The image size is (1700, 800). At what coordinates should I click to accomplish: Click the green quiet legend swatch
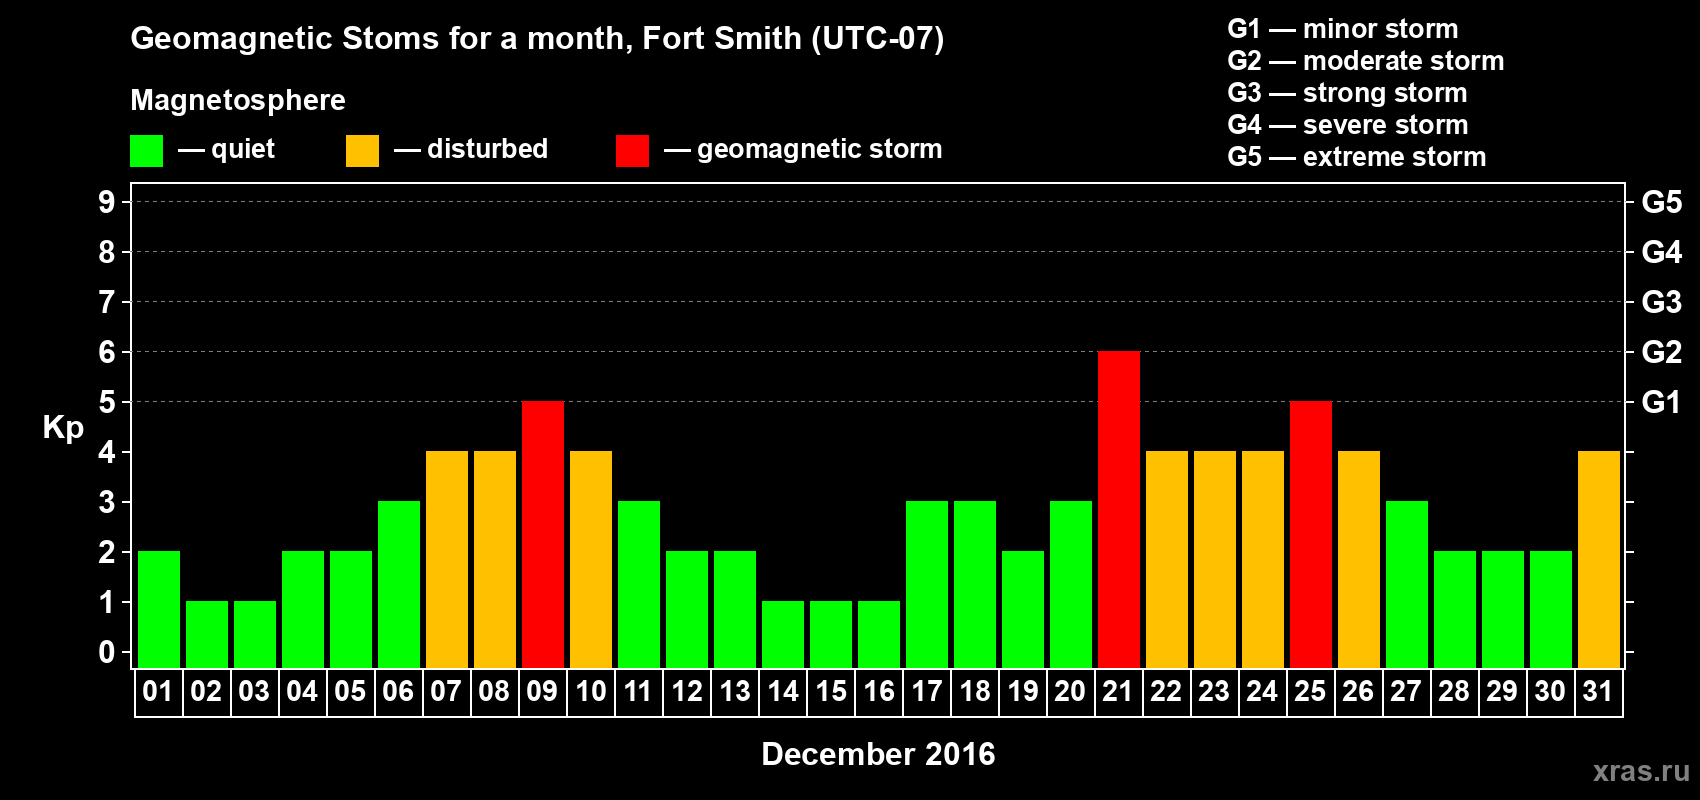point(146,151)
